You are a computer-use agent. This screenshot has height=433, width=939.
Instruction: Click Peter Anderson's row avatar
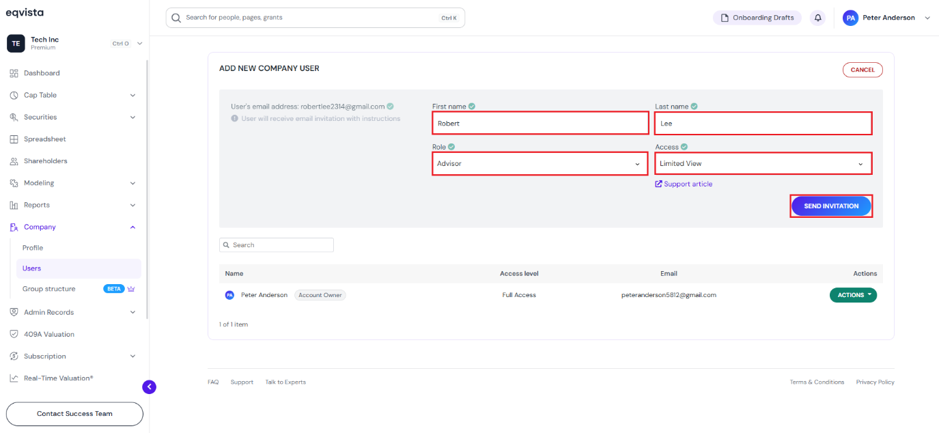pos(229,295)
